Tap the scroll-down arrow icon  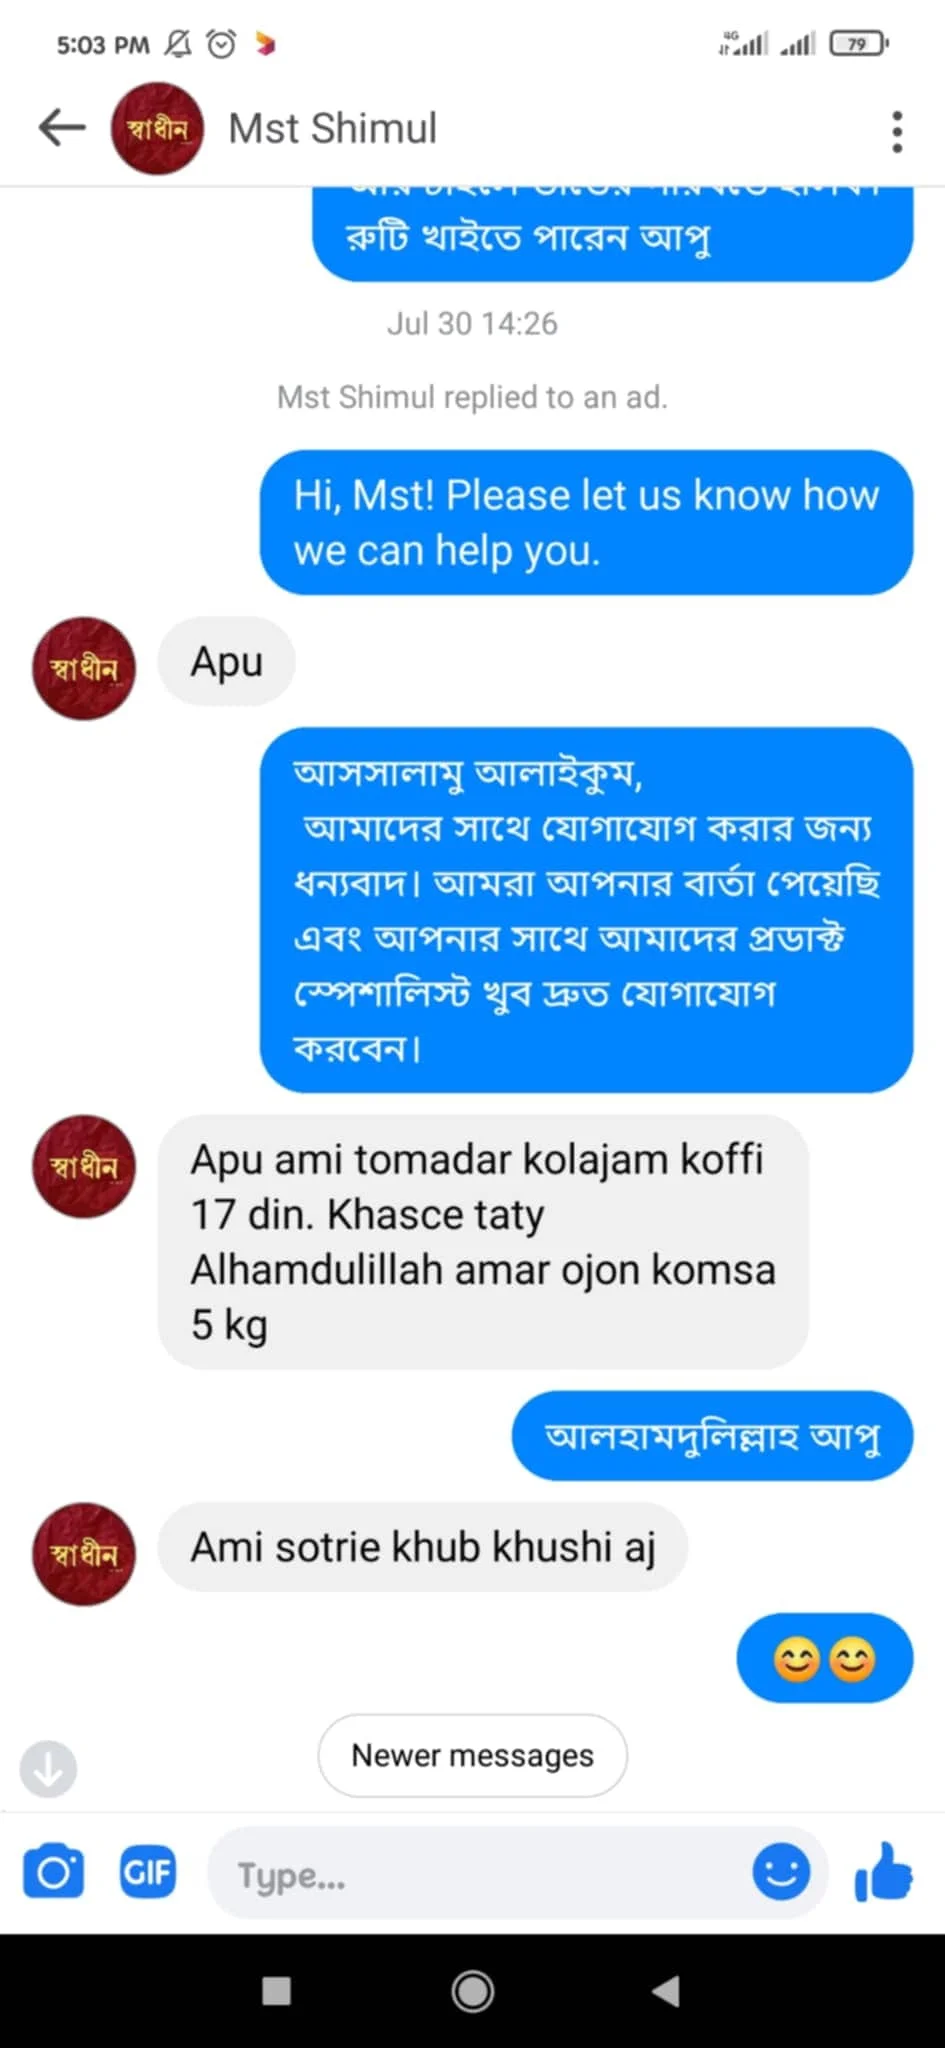tap(48, 1768)
